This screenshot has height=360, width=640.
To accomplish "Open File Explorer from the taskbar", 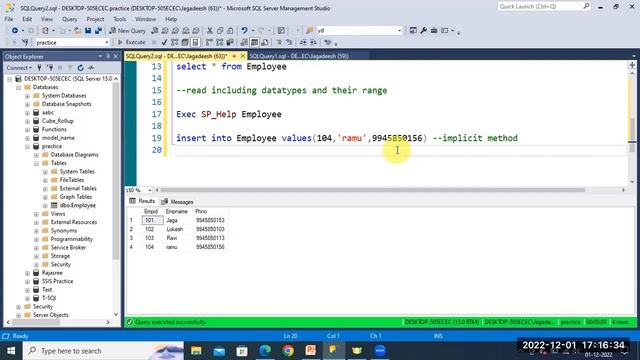I will point(196,351).
